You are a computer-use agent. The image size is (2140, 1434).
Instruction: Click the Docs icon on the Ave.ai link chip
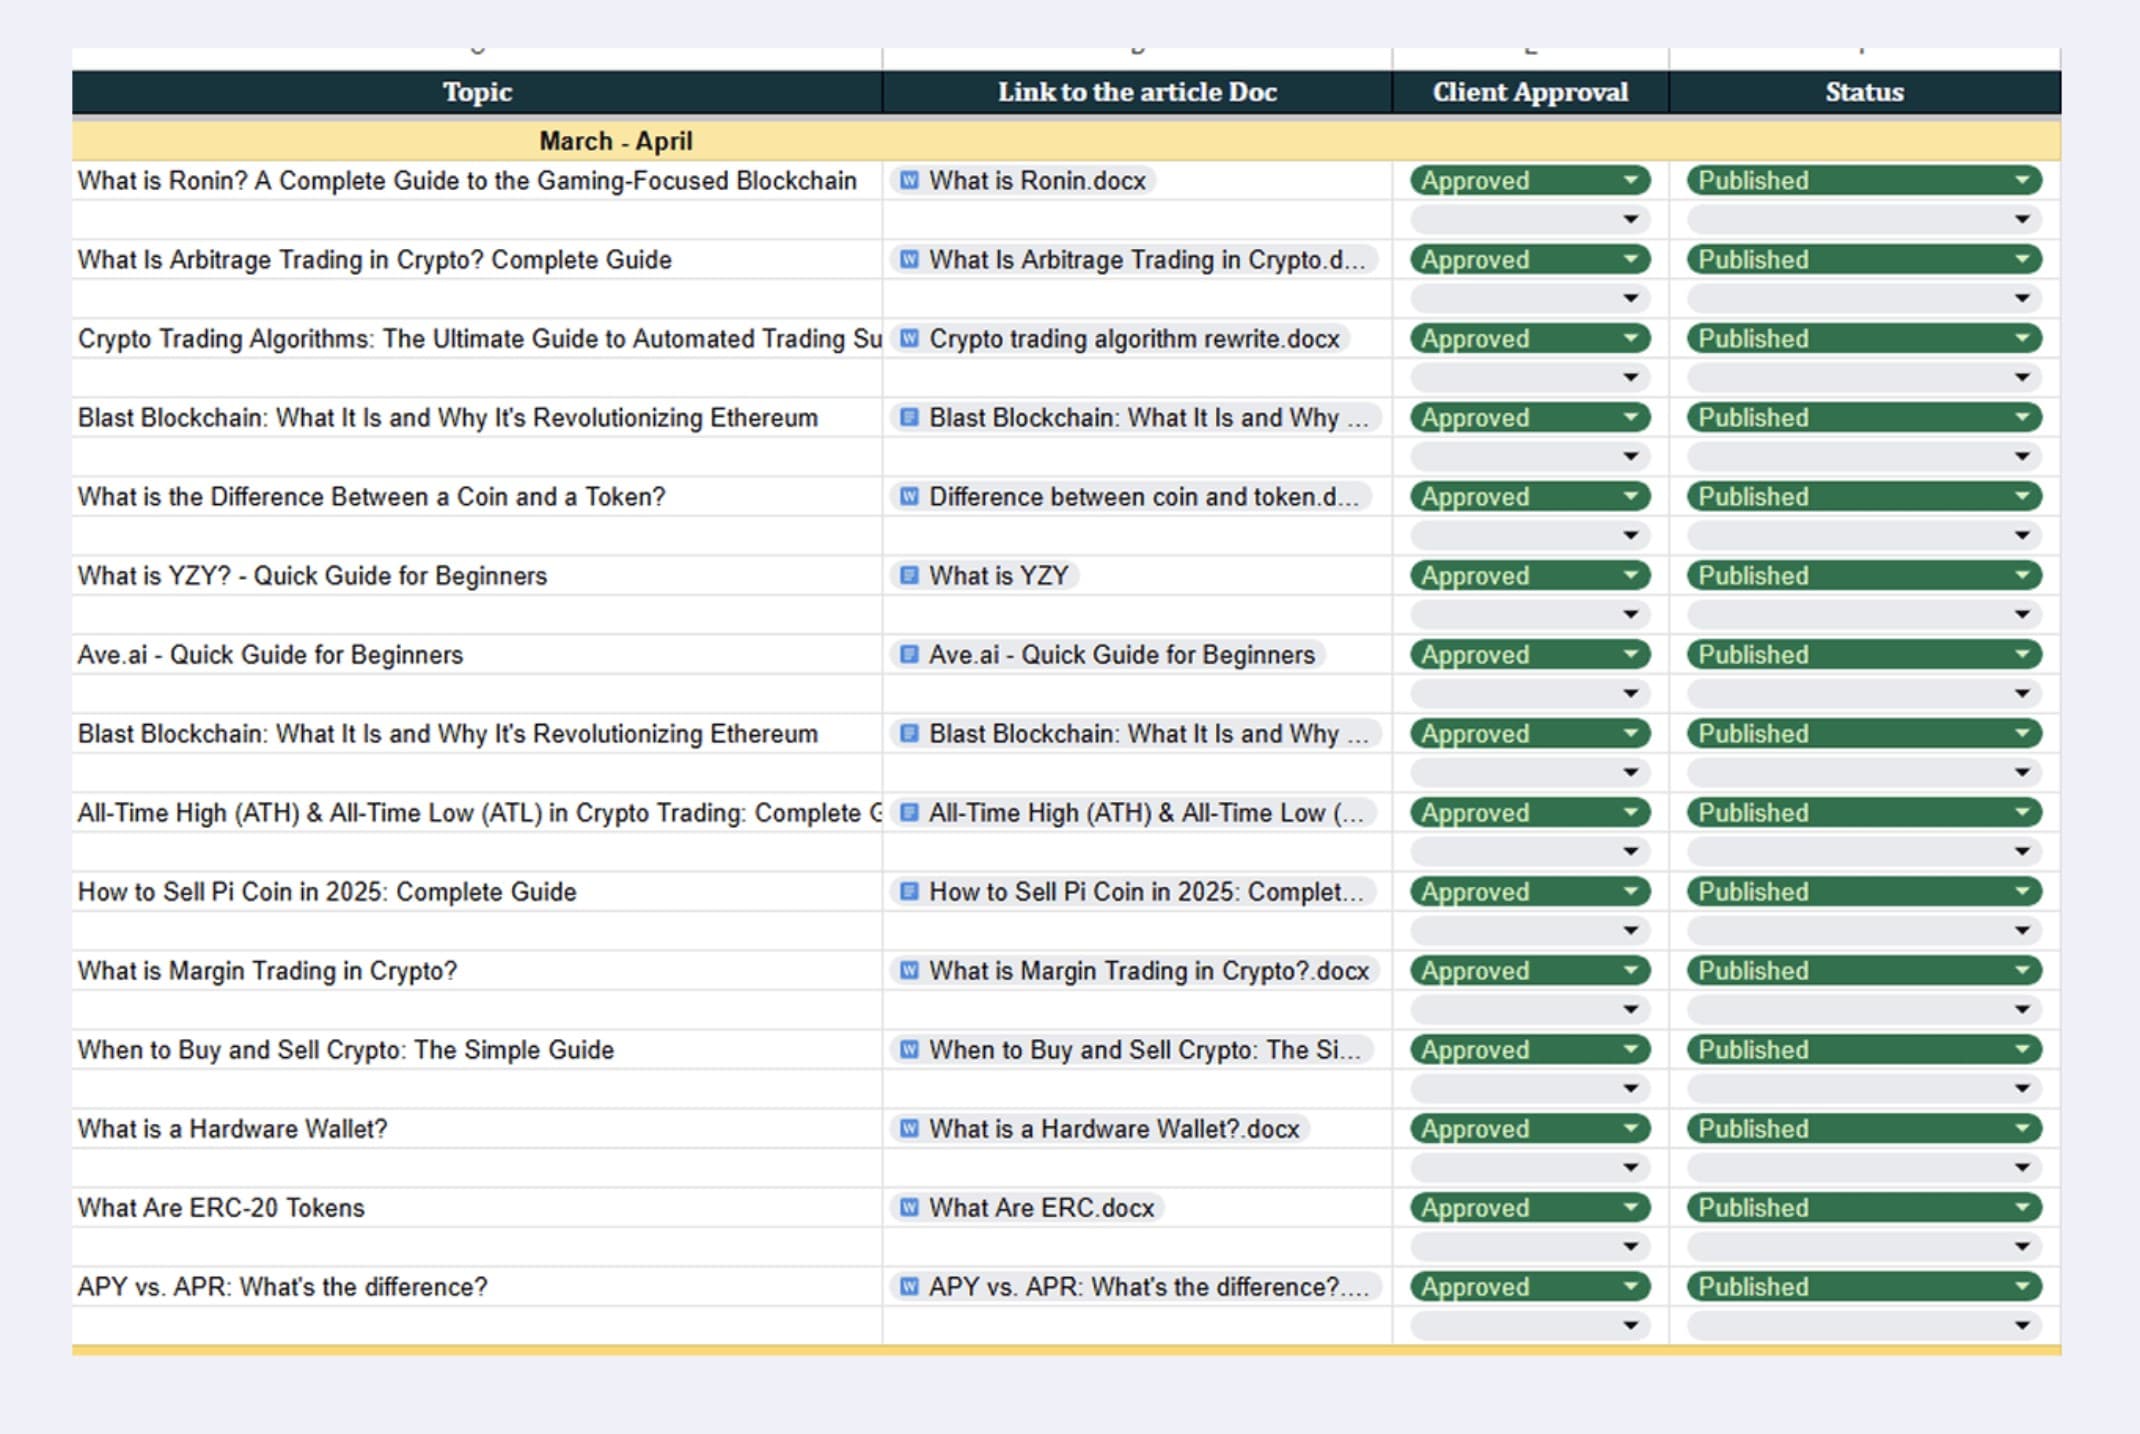[x=909, y=655]
